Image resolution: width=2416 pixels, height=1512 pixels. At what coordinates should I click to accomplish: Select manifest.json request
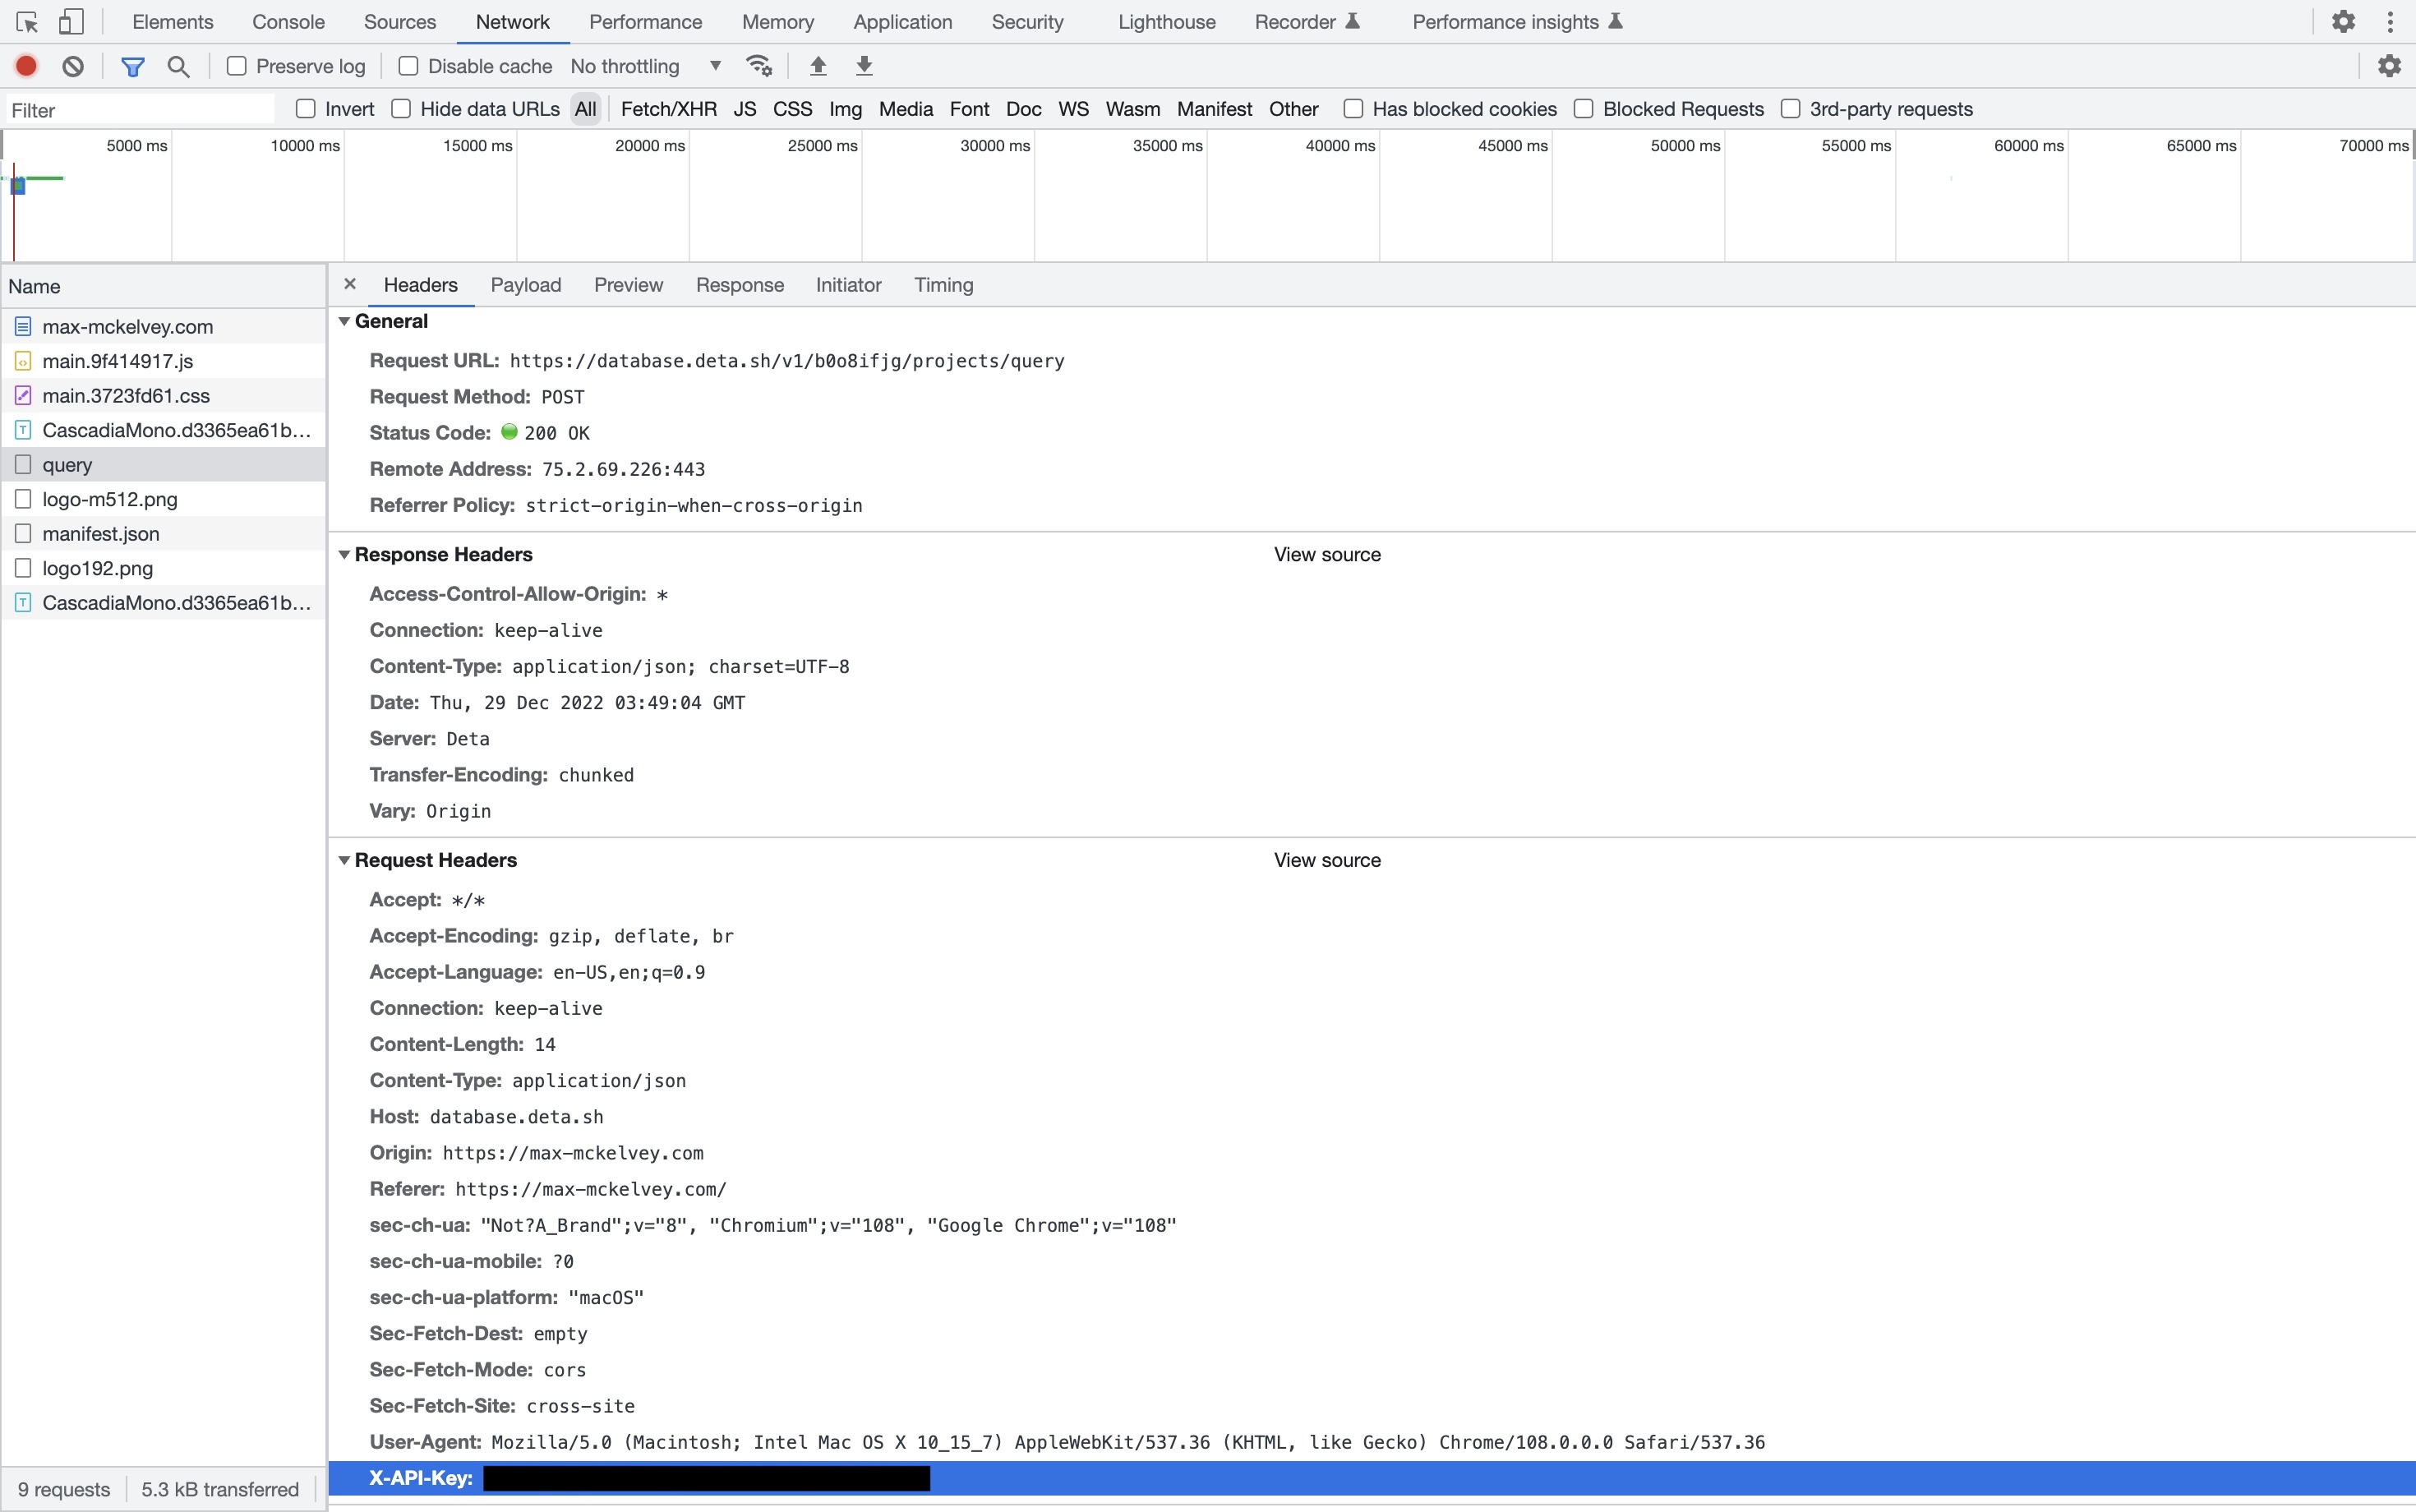164,533
